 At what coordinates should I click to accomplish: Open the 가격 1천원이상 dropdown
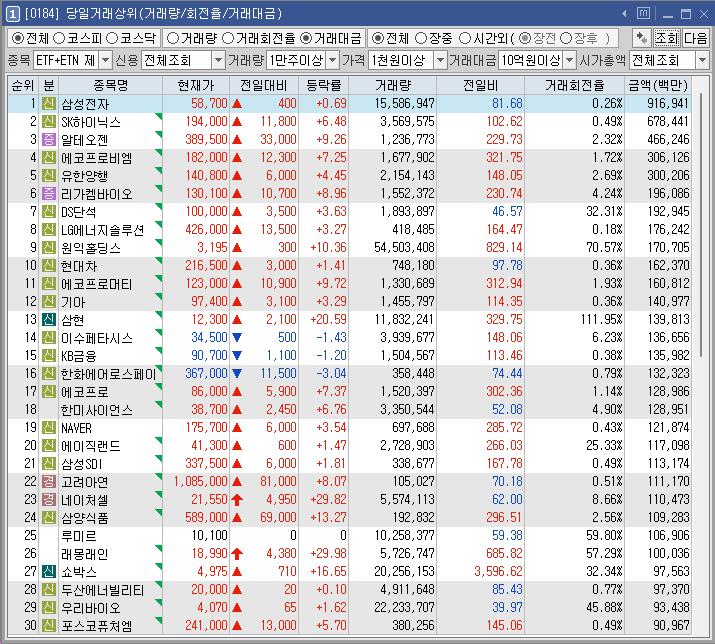pos(440,60)
